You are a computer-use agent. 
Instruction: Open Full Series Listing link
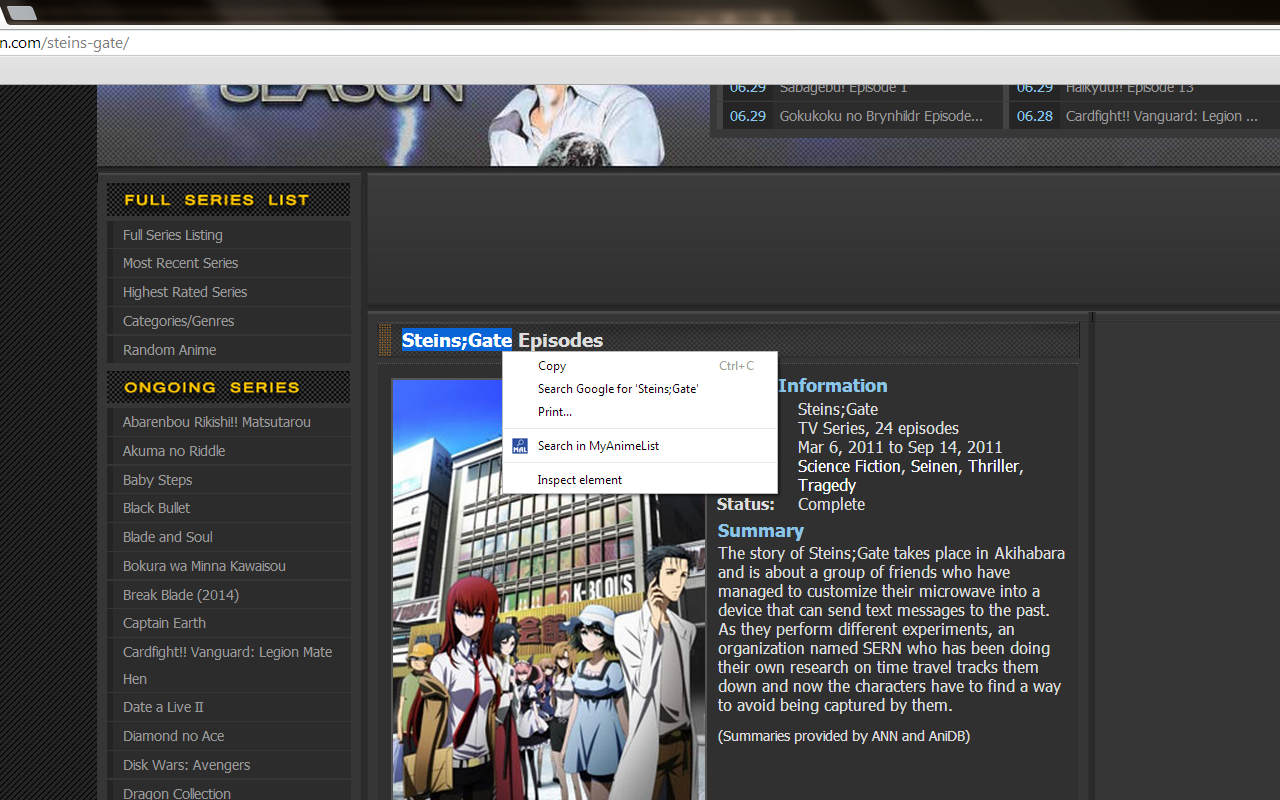(x=173, y=235)
